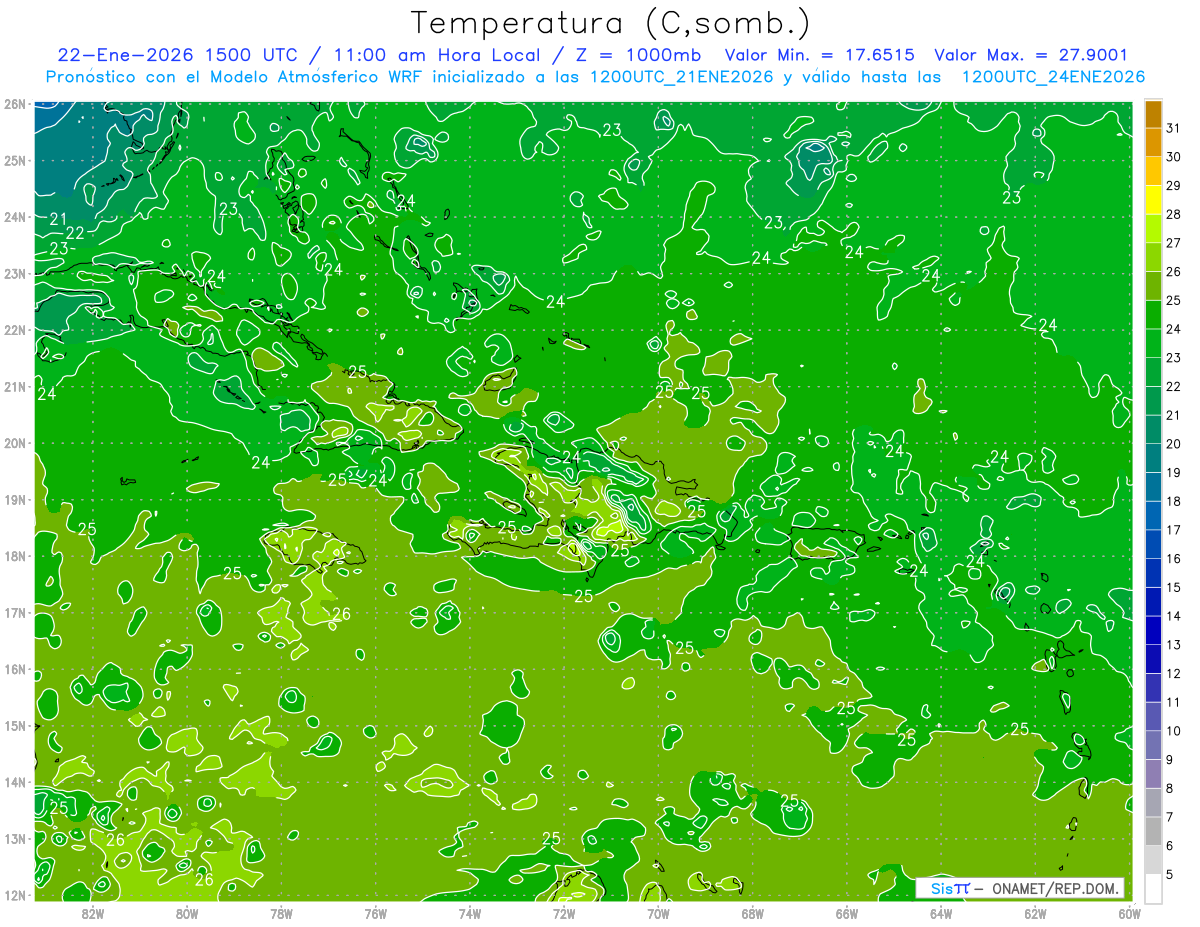Click the "20N" latitude axis label

point(14,443)
